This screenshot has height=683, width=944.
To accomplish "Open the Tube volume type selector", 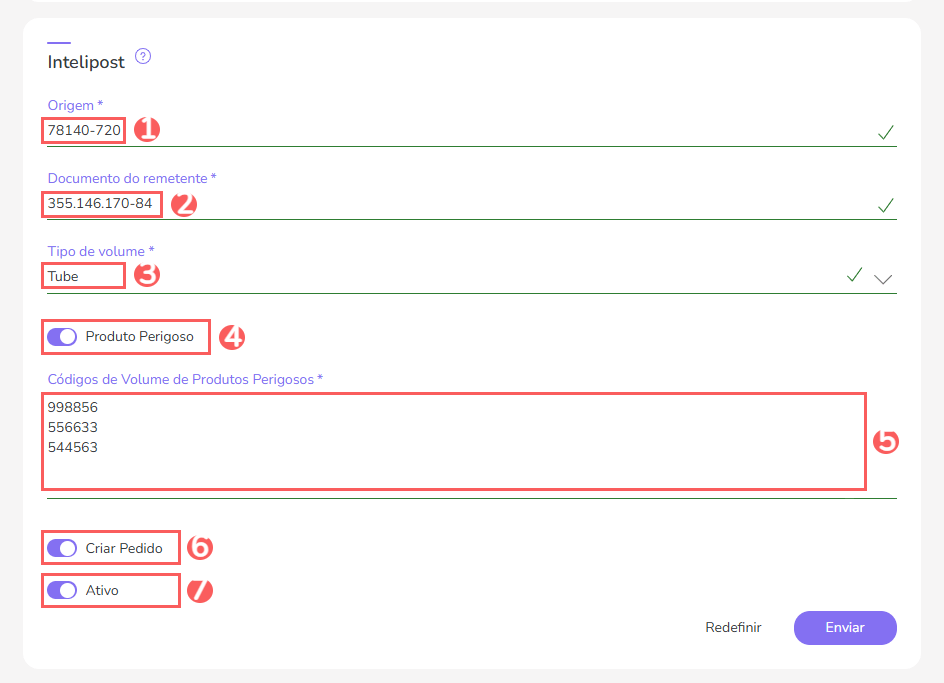I will [400, 276].
